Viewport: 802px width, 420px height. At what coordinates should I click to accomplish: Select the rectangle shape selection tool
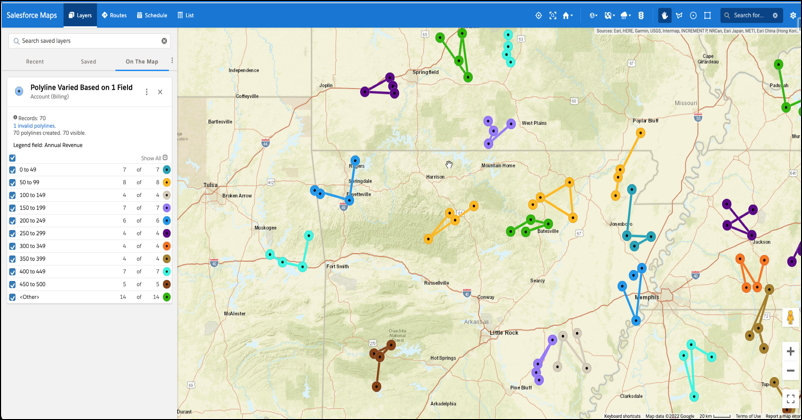[707, 15]
